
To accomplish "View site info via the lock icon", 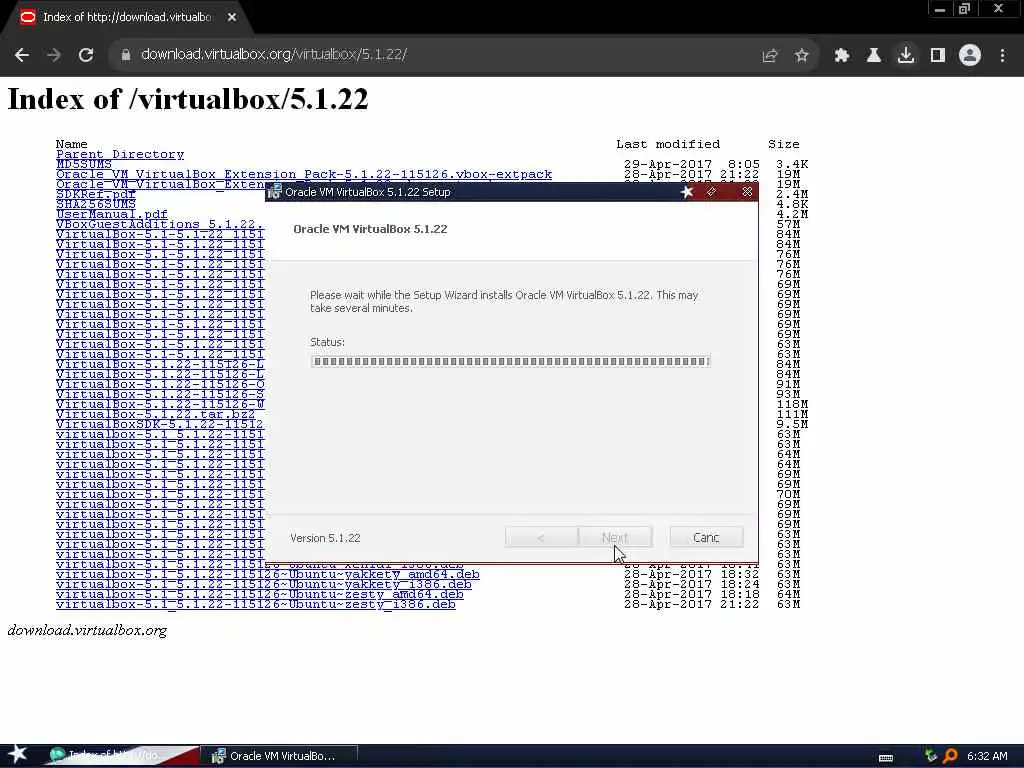I will click(126, 56).
